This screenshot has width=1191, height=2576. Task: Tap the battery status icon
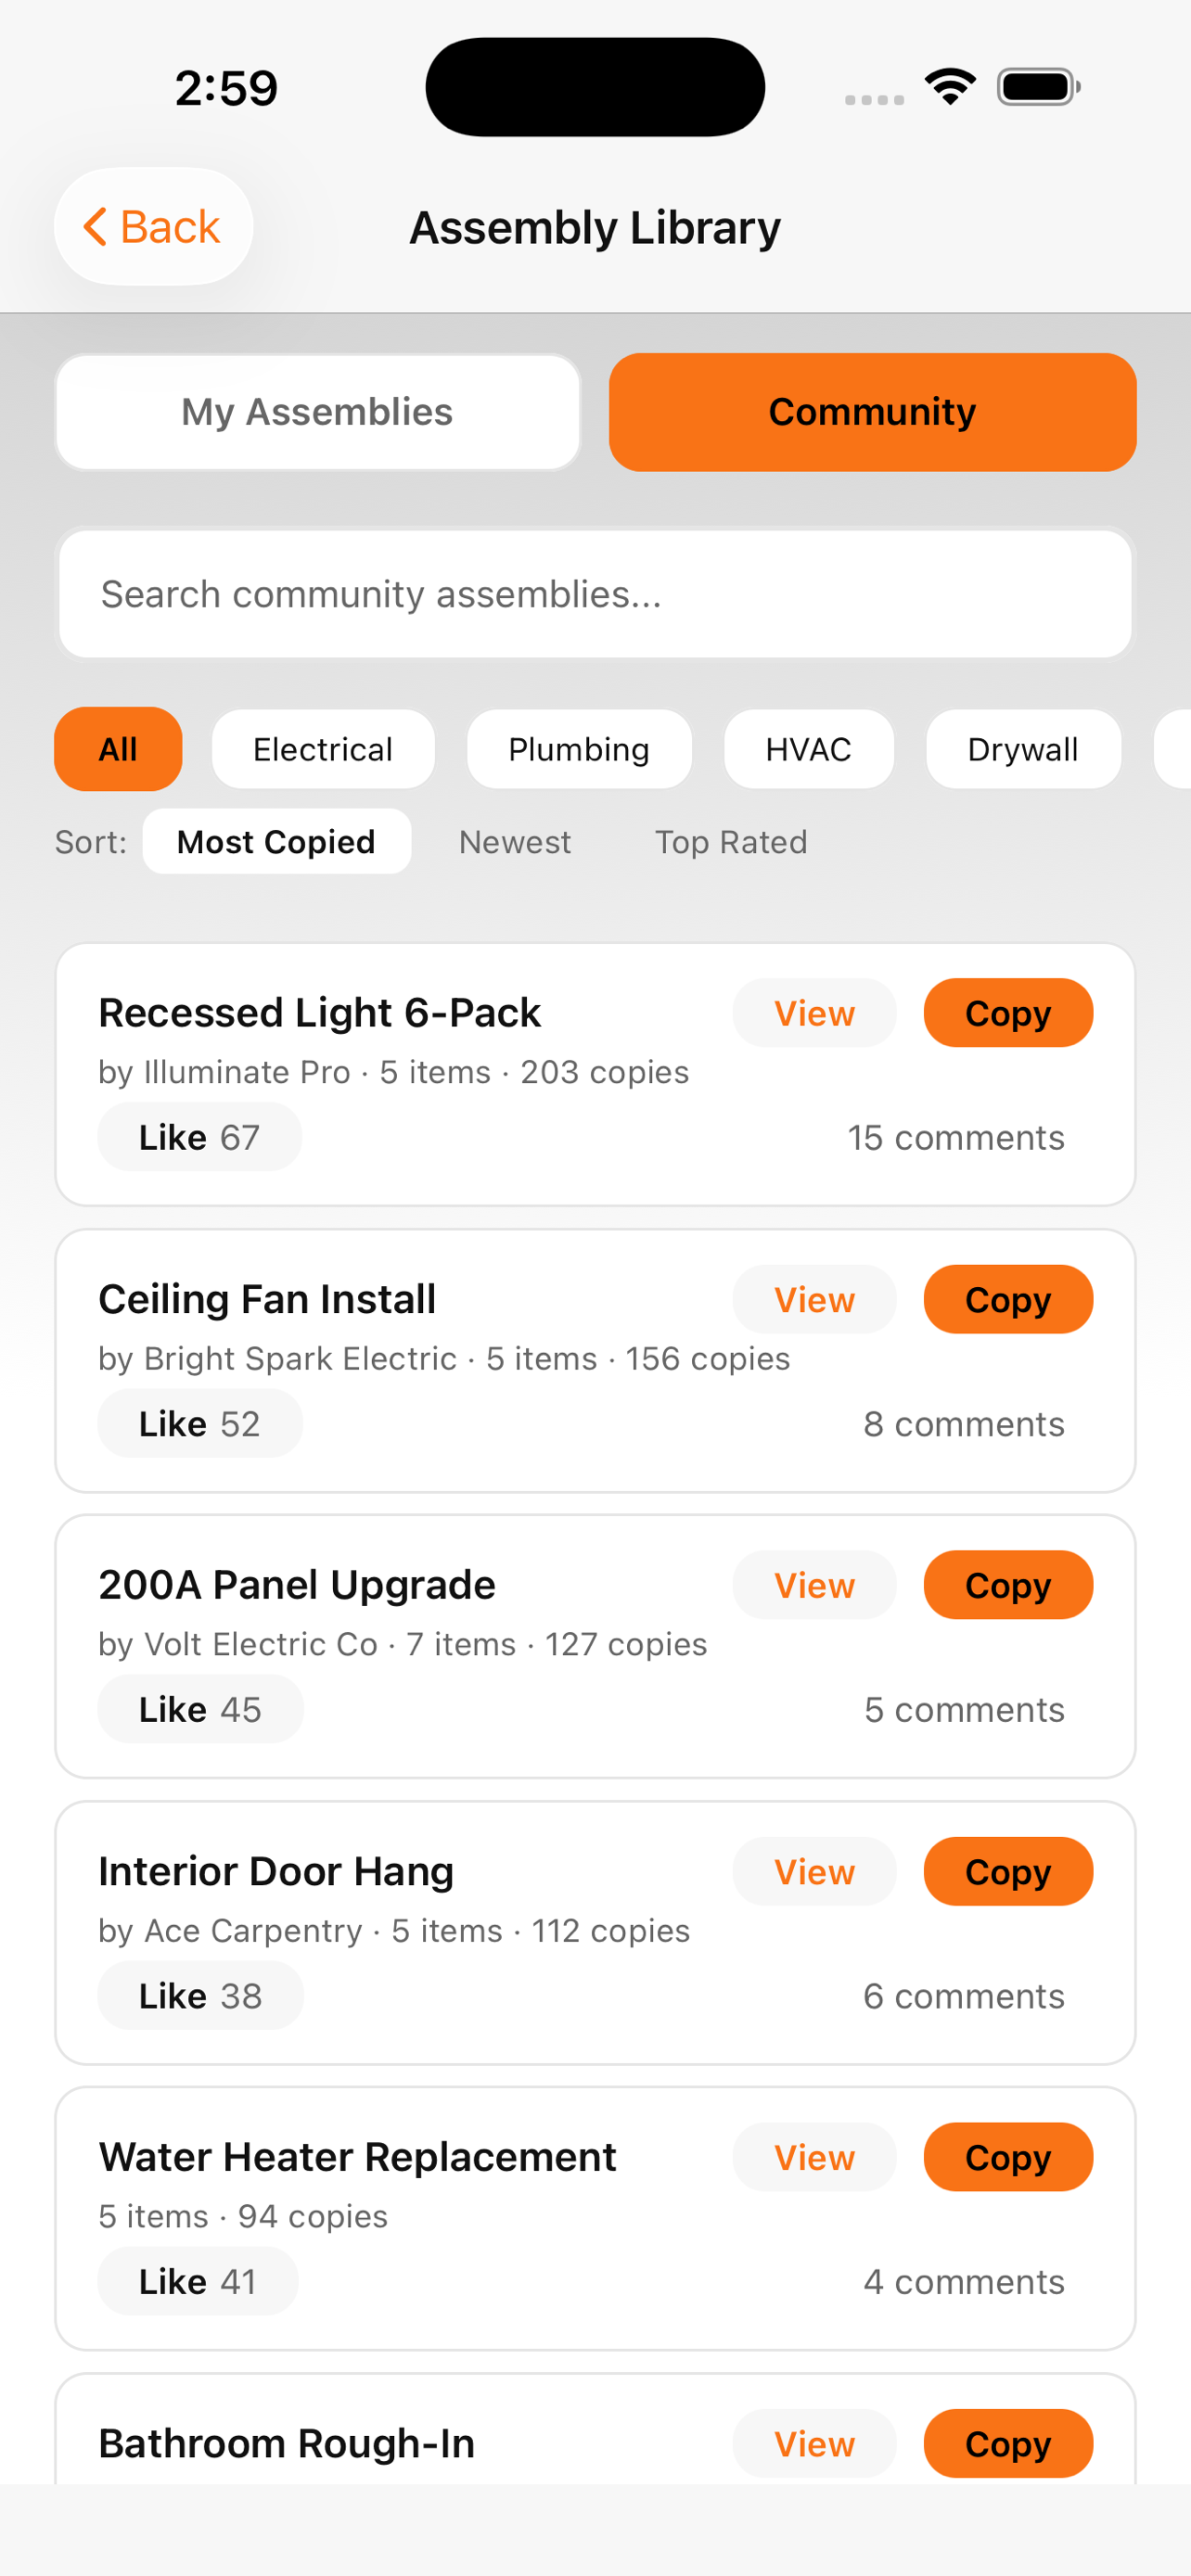[x=1038, y=87]
